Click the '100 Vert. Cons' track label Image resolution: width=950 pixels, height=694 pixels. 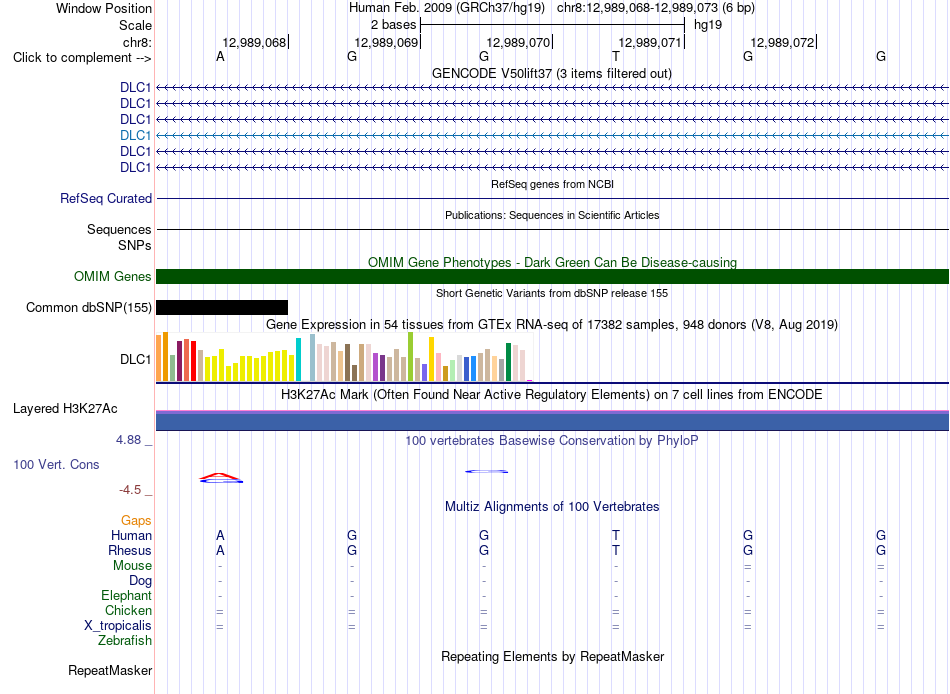click(x=56, y=464)
